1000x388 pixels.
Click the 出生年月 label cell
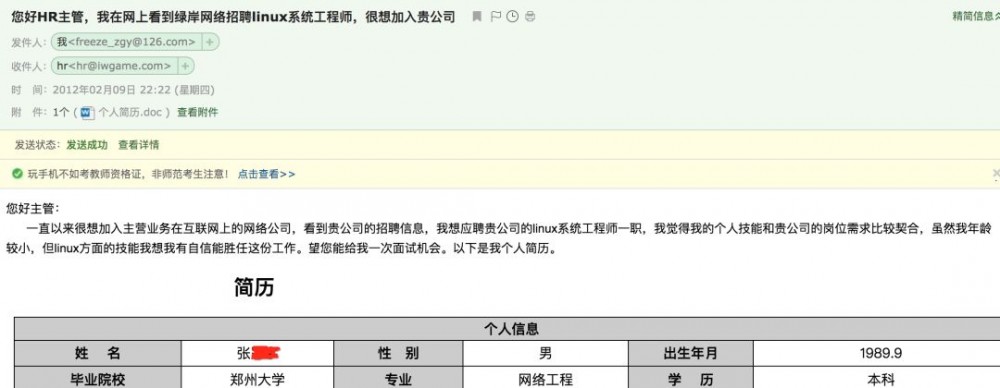[x=691, y=354]
